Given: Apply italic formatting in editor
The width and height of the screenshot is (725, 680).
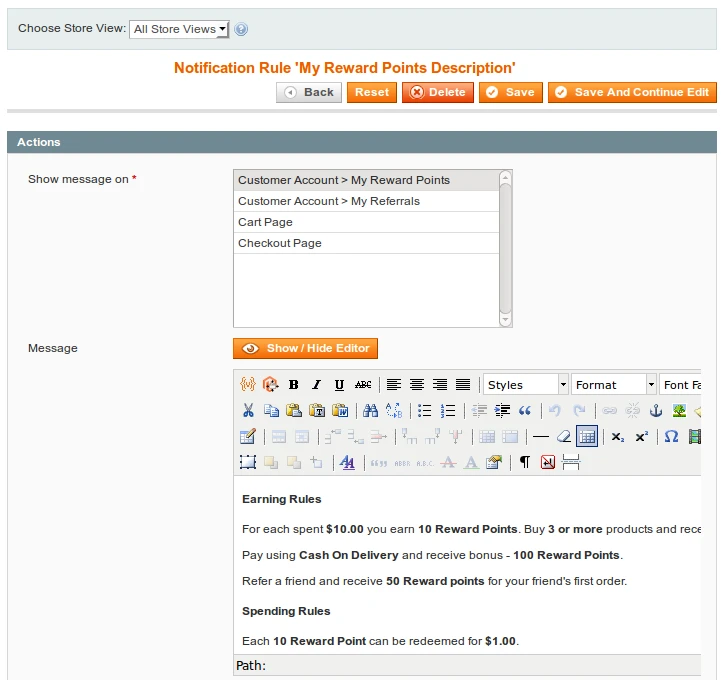Looking at the screenshot, I should point(317,385).
